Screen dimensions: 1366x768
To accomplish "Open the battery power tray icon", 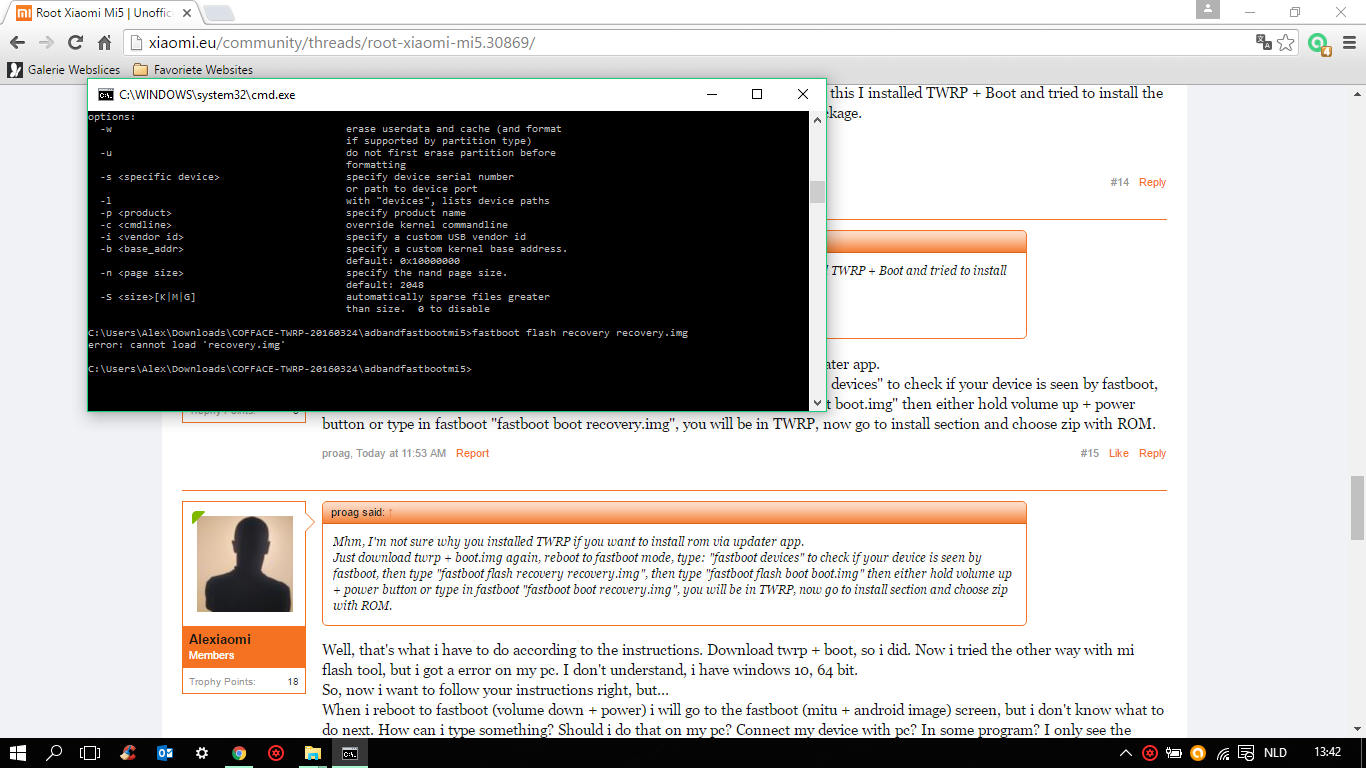I will (1175, 753).
